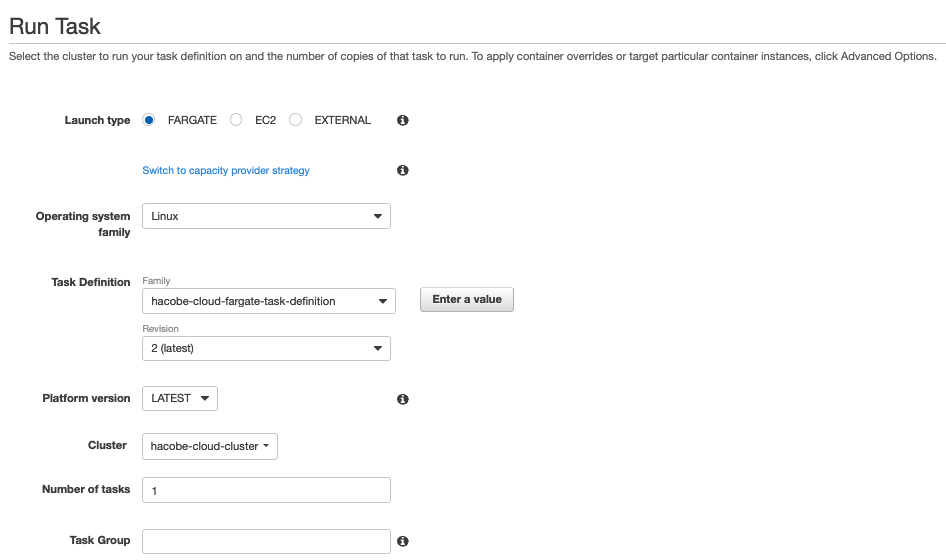Click the Task Definition field label
946x560 pixels.
[91, 282]
